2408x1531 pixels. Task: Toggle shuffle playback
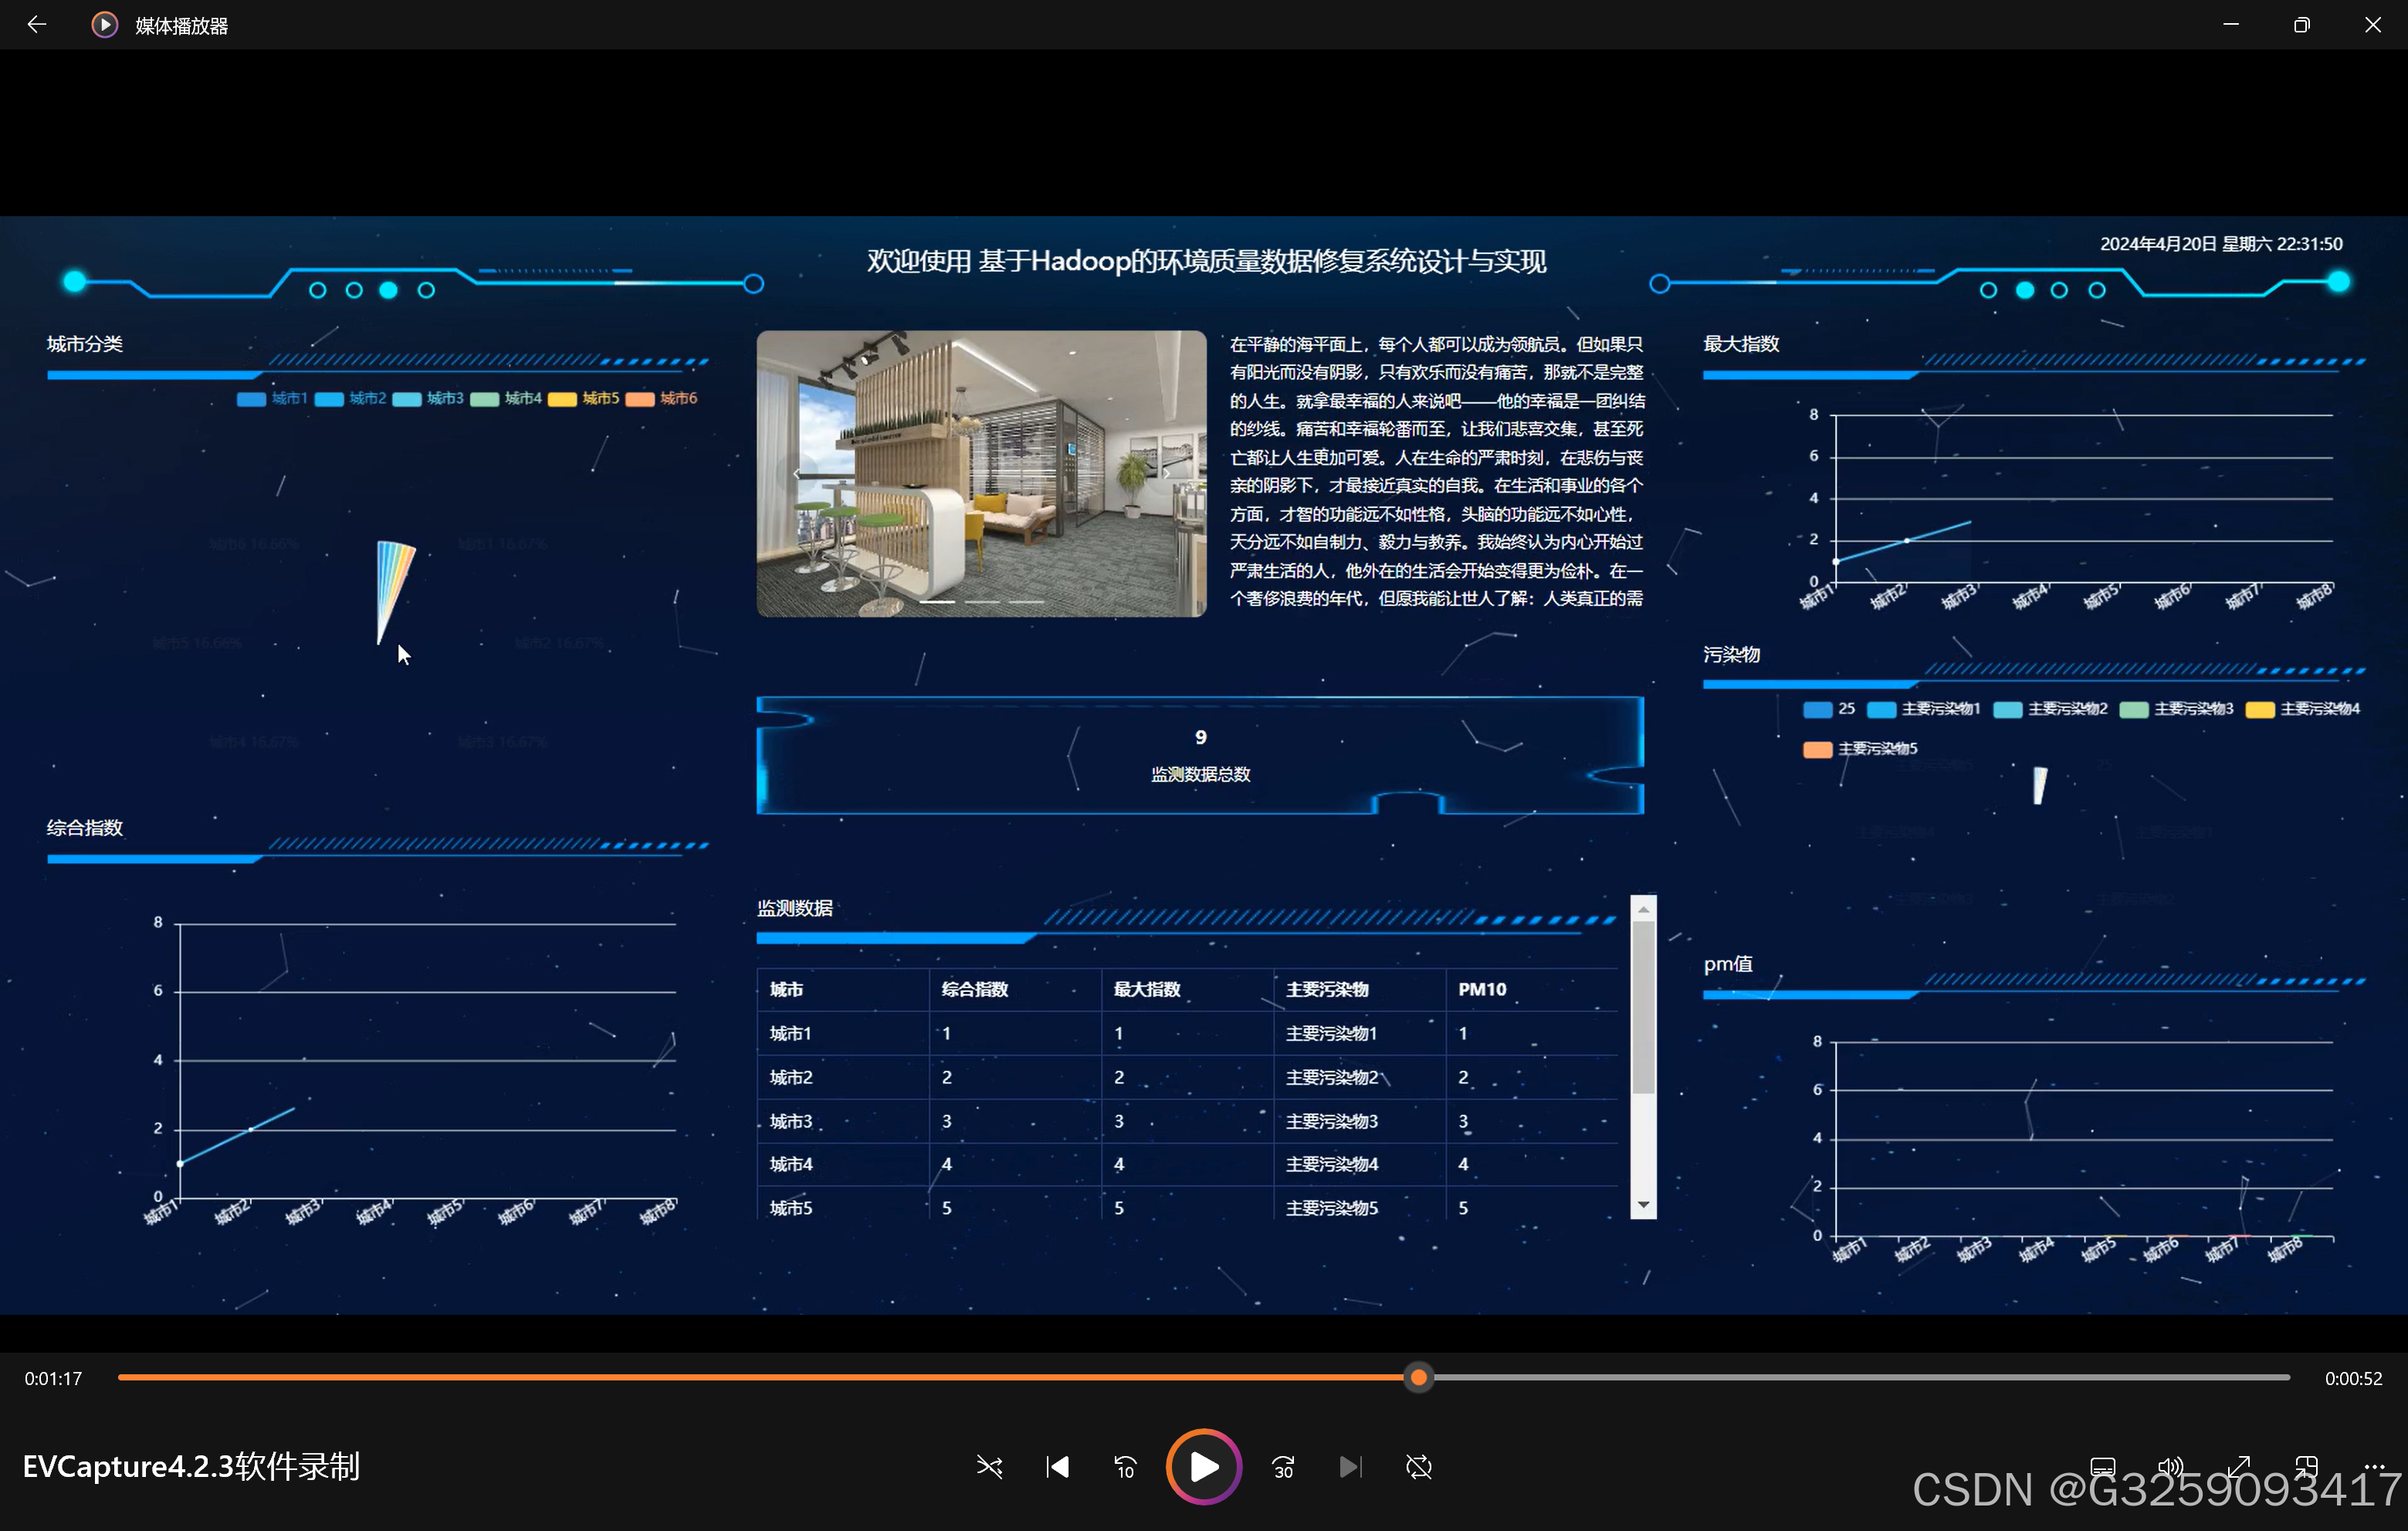(x=989, y=1467)
